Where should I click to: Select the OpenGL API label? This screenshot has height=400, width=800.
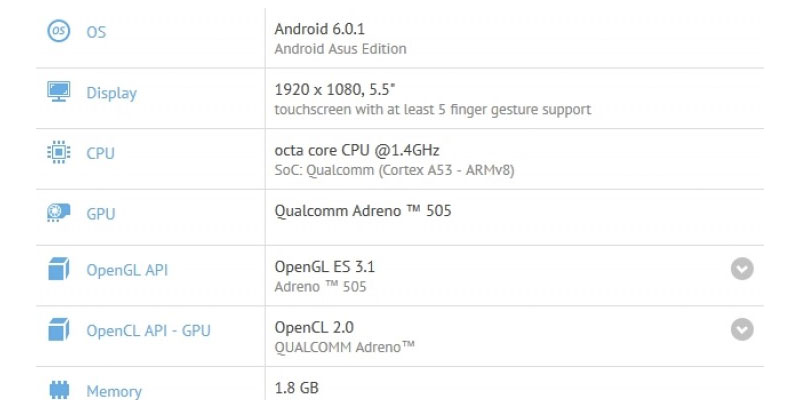(x=127, y=270)
